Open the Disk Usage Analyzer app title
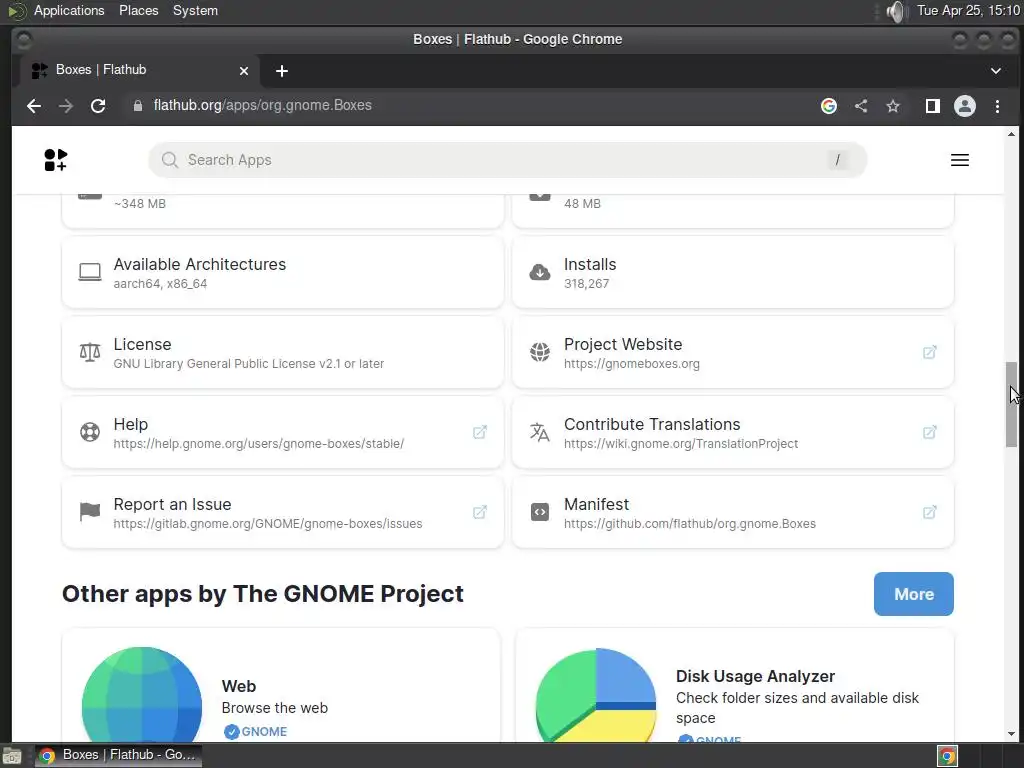This screenshot has width=1024, height=768. click(755, 677)
